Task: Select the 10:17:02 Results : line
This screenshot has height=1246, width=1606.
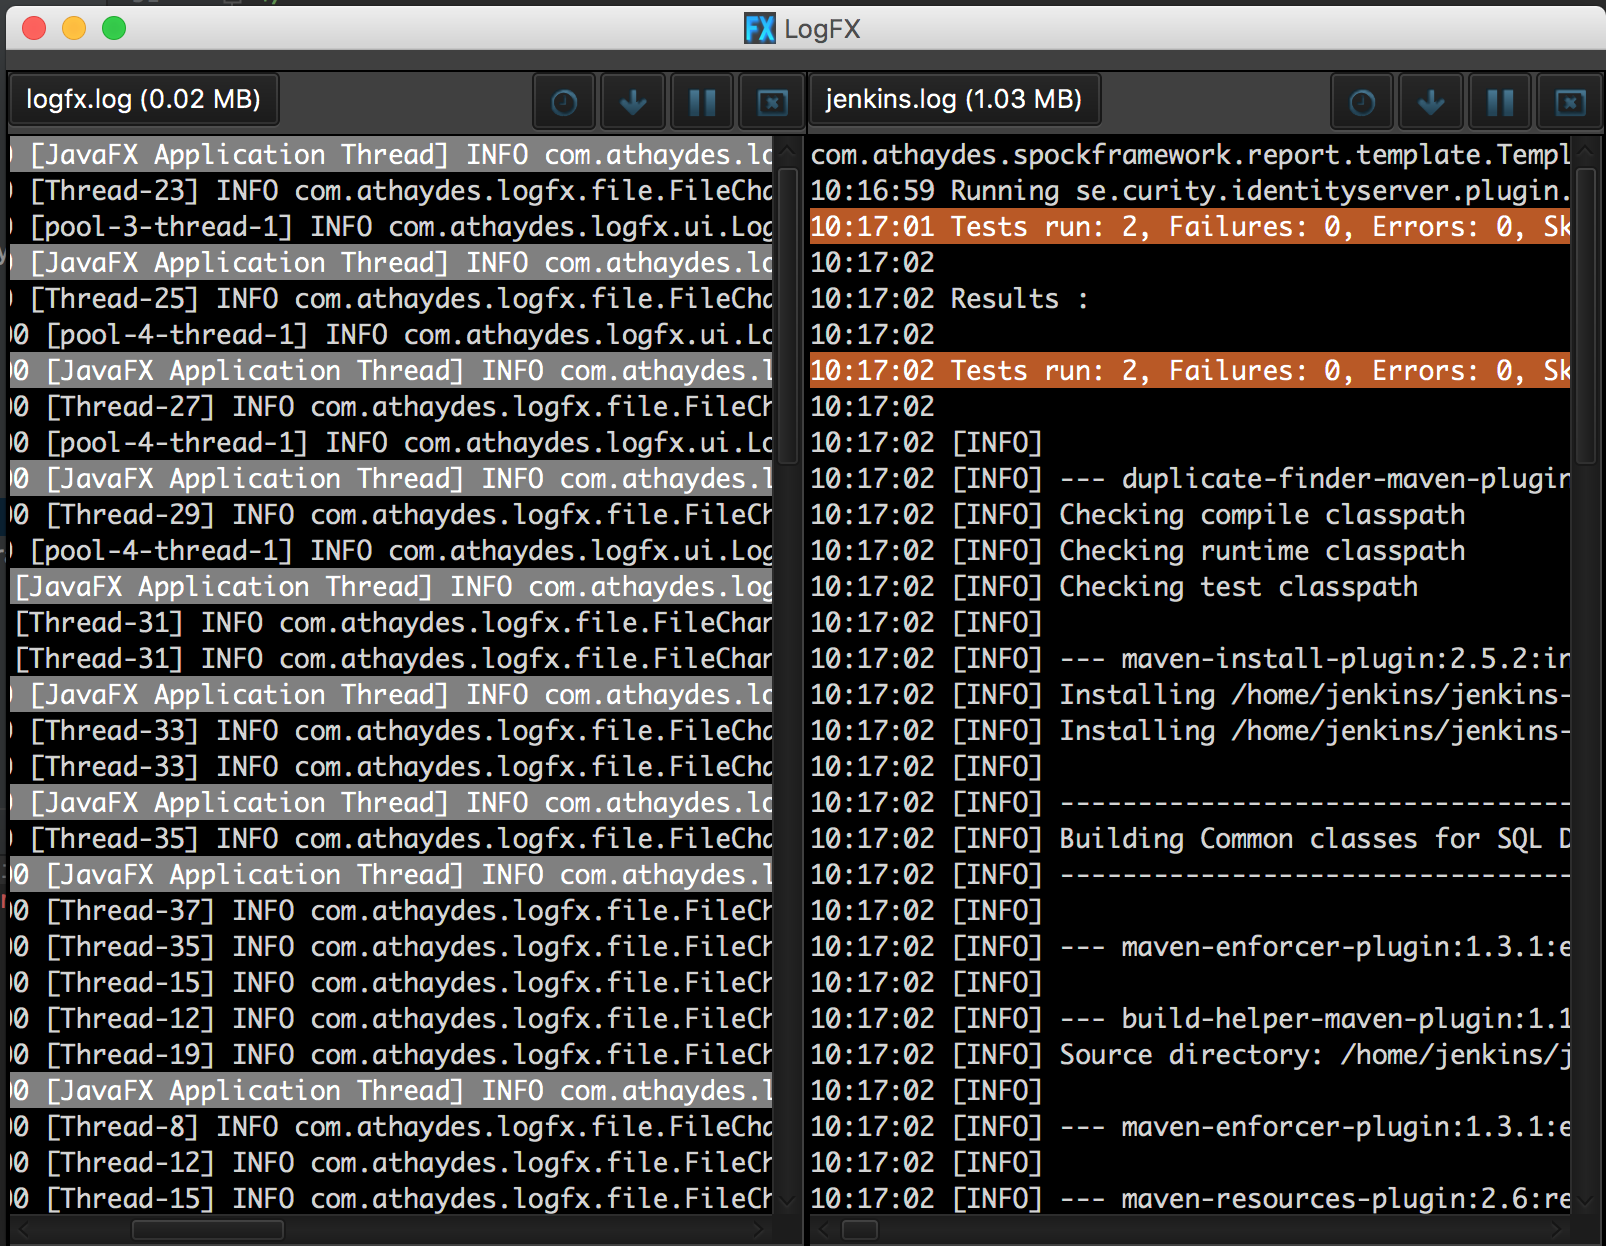Action: [1189, 299]
